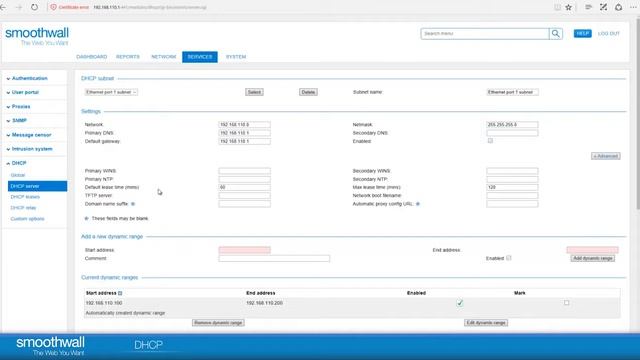Viewport: 640px width, 360px height.
Task: Click the web note pen icon
Action: click(x=603, y=7)
